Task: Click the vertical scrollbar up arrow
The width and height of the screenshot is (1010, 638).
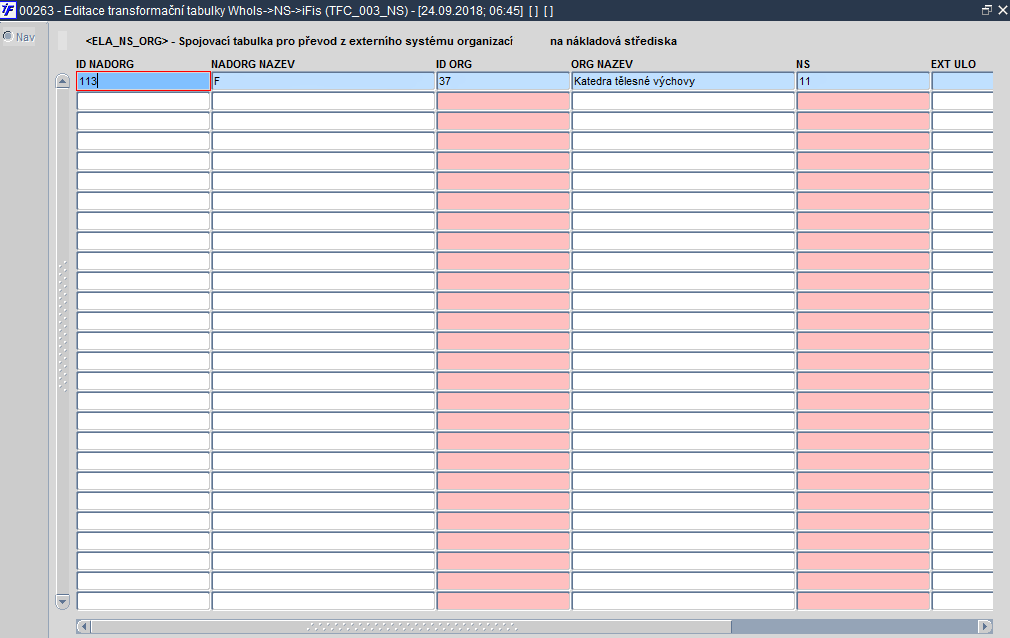Action: tap(62, 81)
